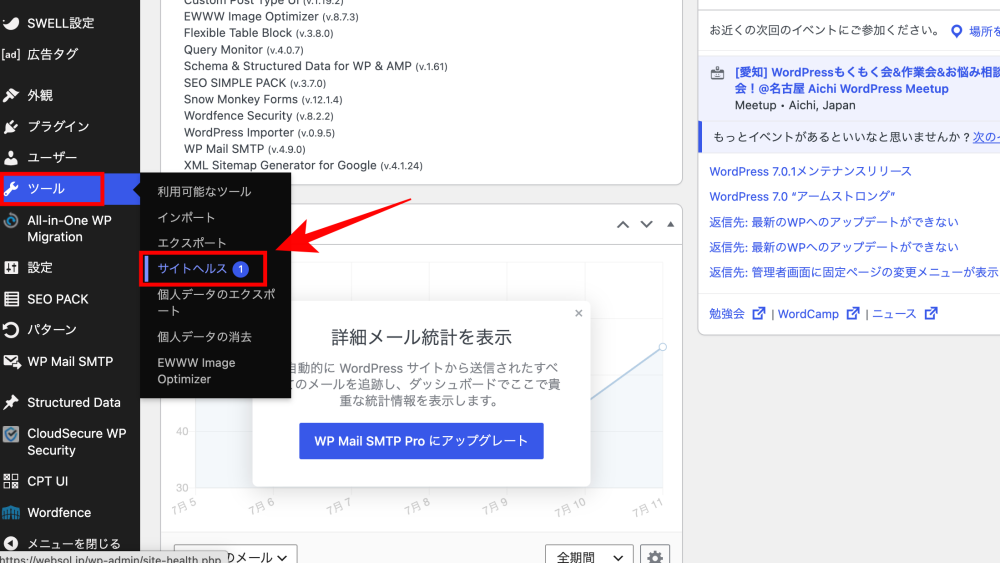Open the 全期間 period dropdown
1000x563 pixels.
(589, 557)
